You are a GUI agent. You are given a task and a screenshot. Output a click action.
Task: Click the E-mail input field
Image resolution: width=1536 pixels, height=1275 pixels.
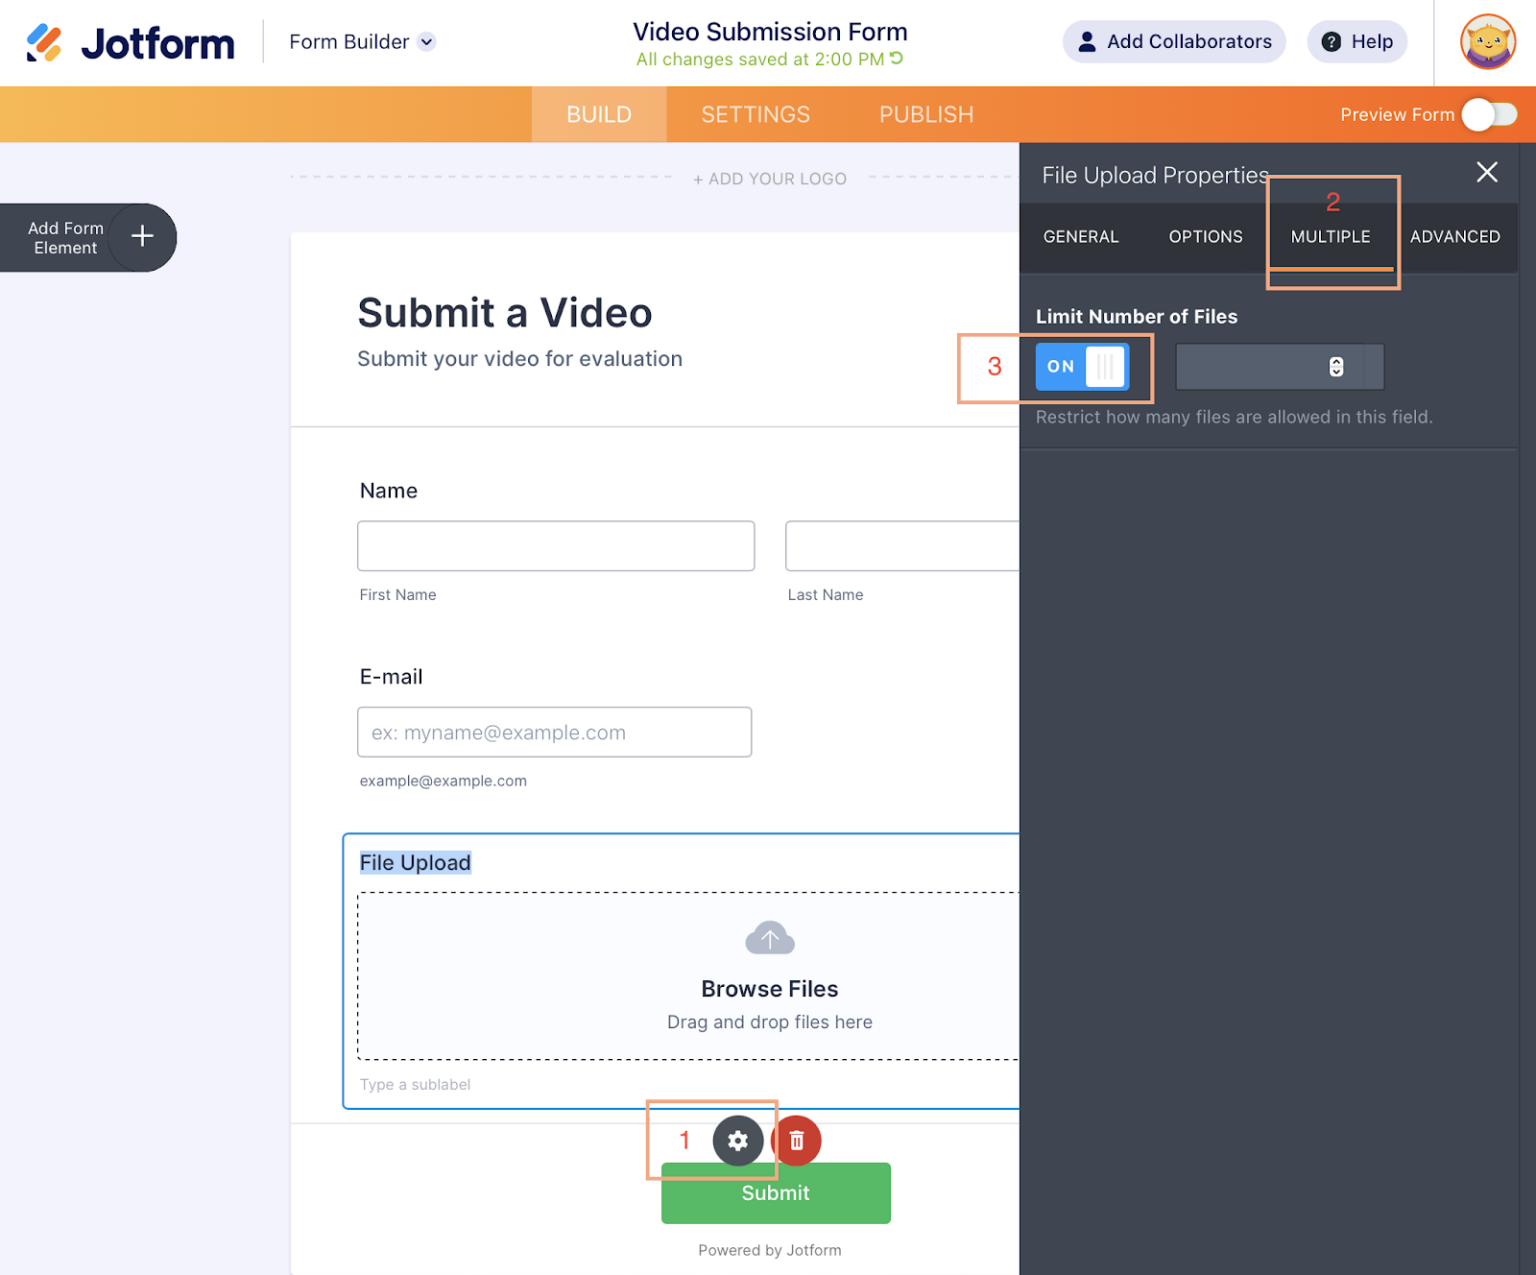[554, 732]
